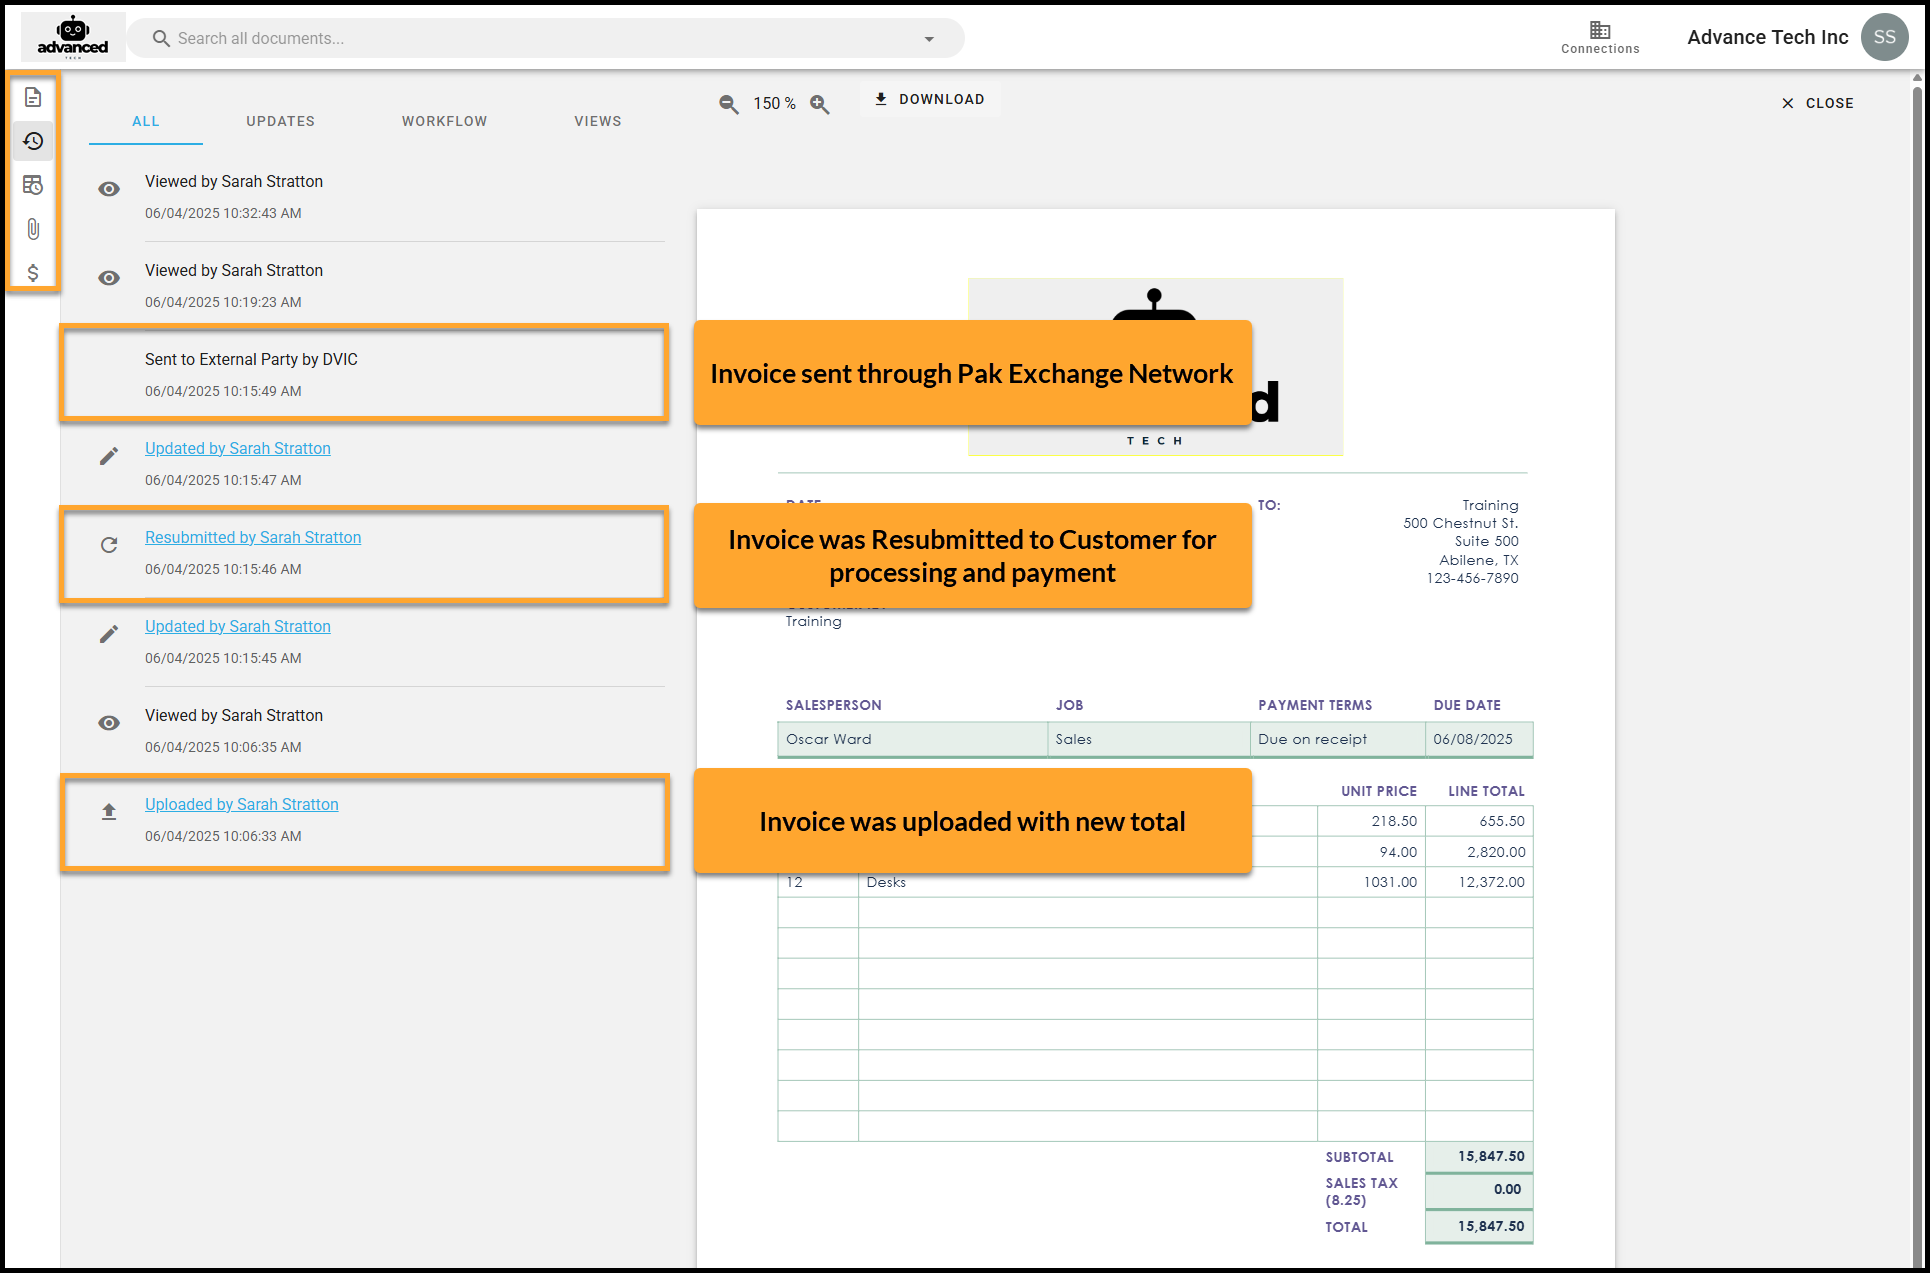Screen dimensions: 1930x1273
Task: Click the advanced tech logo
Action: (x=73, y=37)
